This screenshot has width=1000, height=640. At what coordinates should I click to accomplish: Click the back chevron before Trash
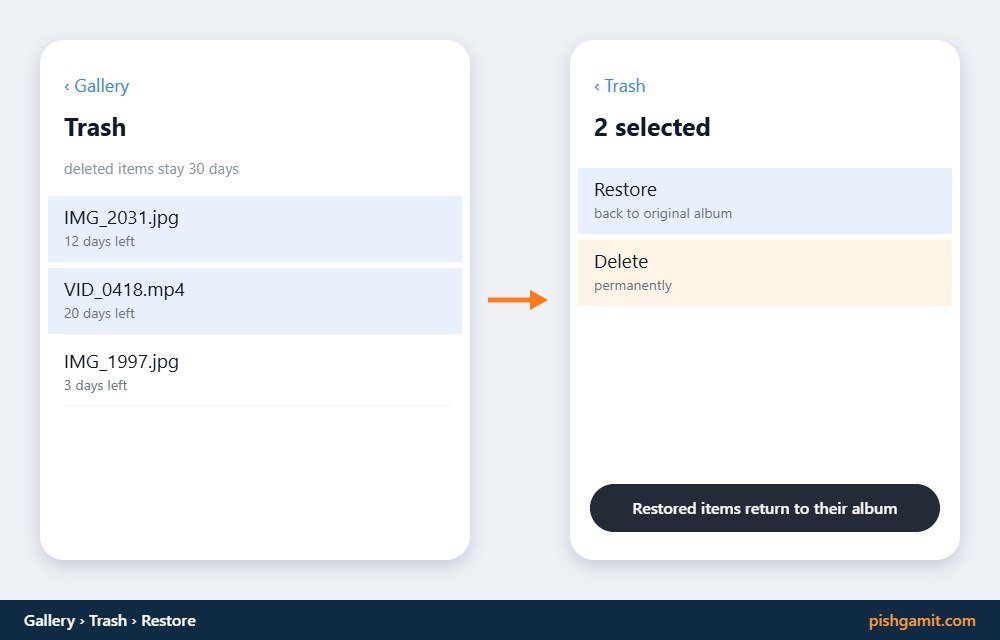597,87
